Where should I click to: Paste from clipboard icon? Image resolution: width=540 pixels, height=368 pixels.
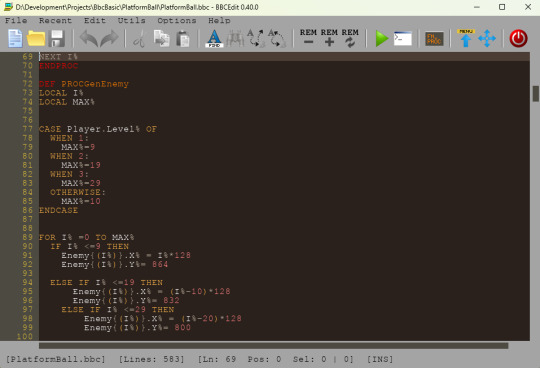tap(183, 39)
